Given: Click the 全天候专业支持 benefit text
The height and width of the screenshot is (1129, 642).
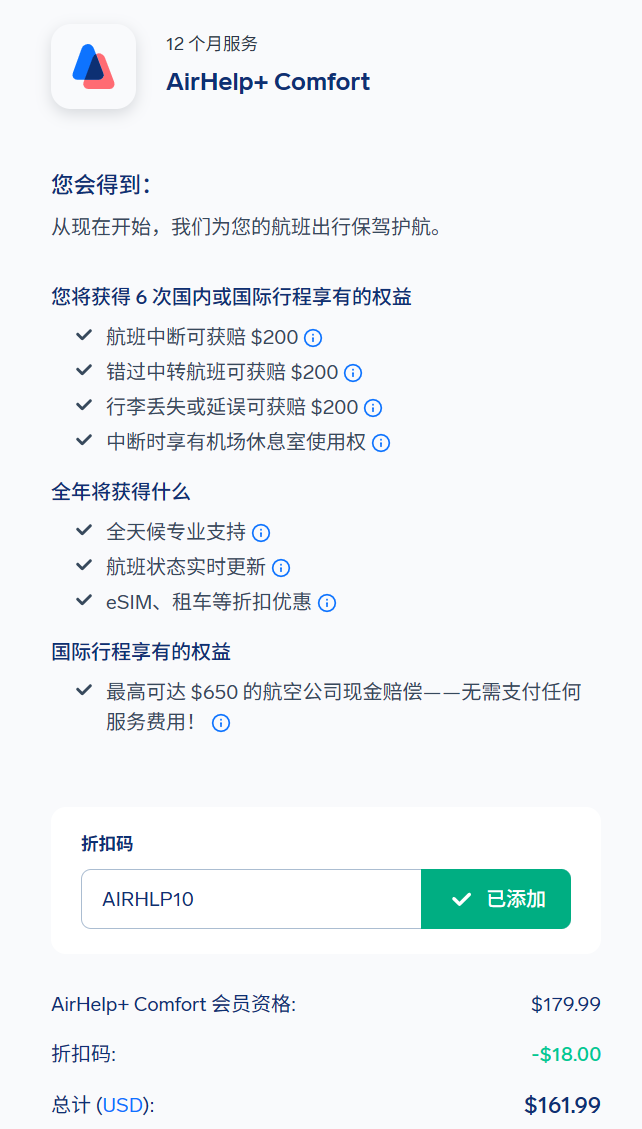Looking at the screenshot, I should 176,532.
